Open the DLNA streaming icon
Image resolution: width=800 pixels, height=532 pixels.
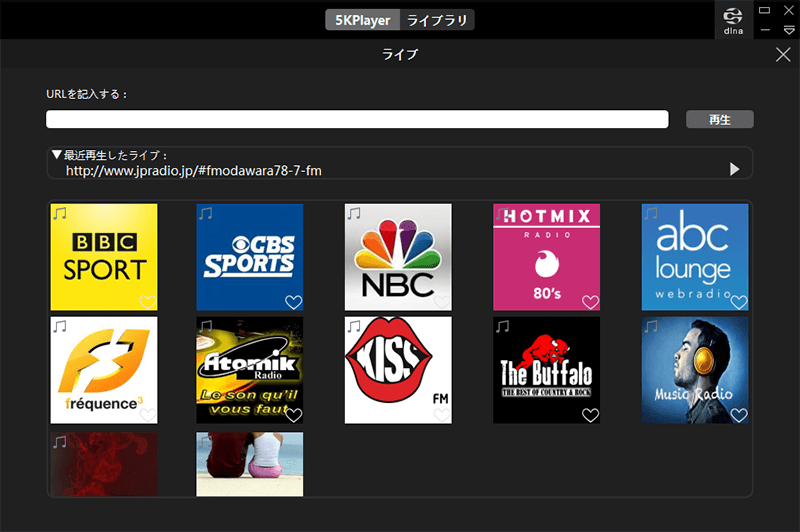click(x=733, y=20)
